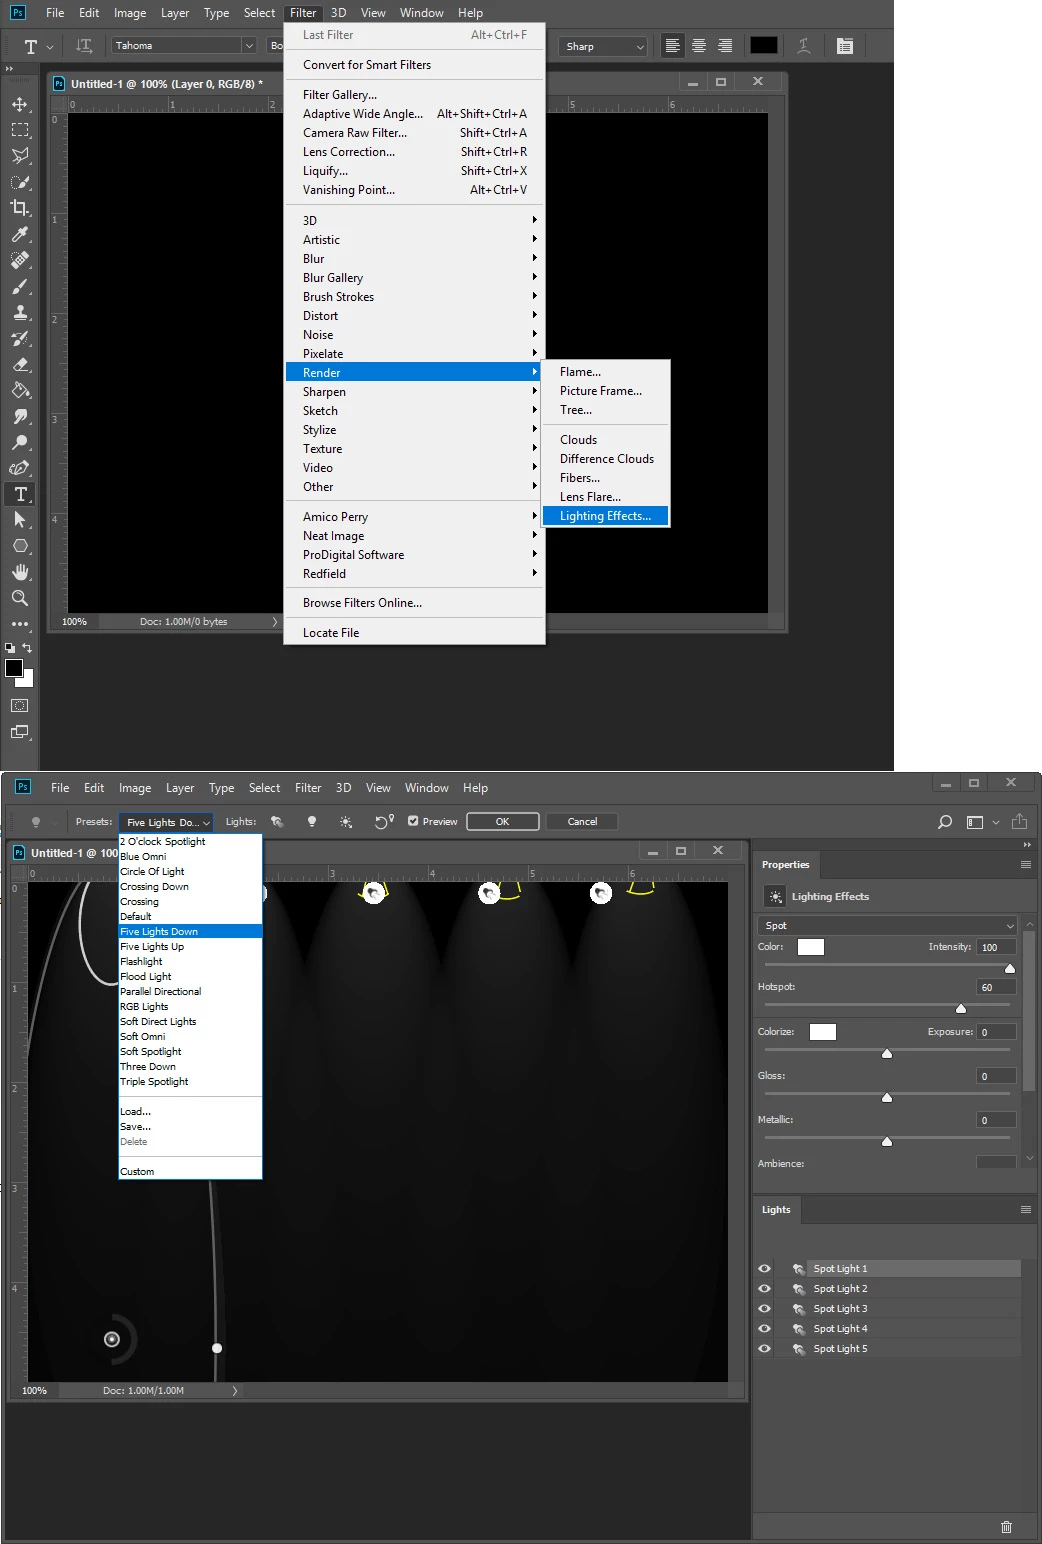
Task: Open Properties panel menu icon
Action: coord(1025,864)
